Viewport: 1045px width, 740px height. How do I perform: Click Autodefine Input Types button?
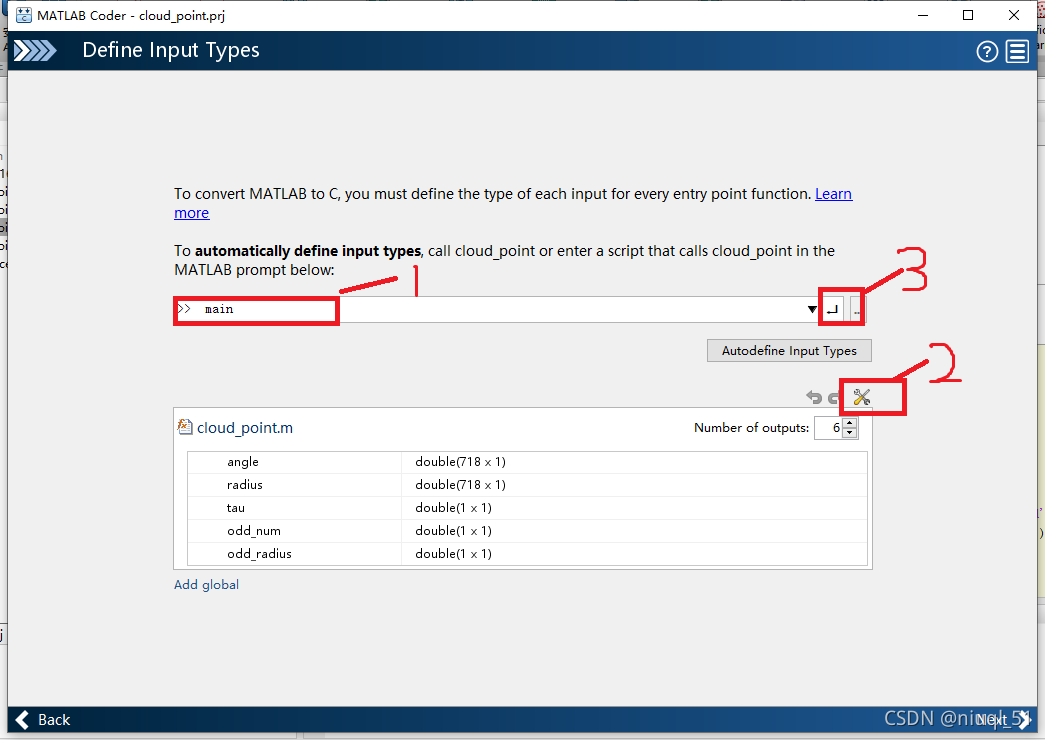[x=789, y=351]
